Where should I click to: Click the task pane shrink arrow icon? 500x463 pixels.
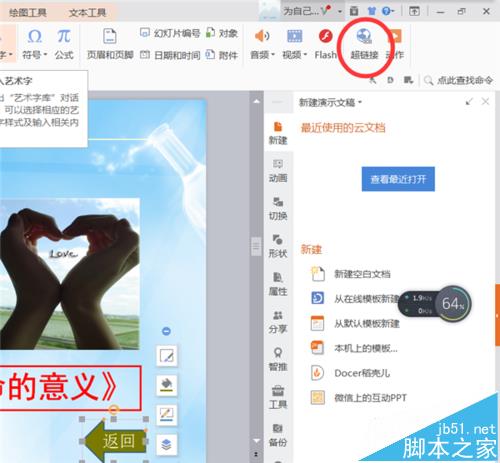tap(469, 102)
